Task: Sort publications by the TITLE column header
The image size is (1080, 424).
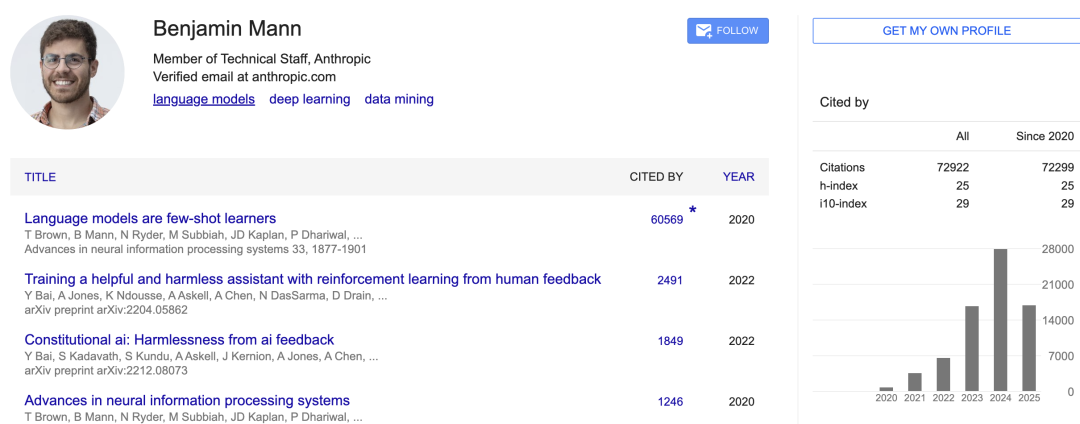Action: point(40,177)
